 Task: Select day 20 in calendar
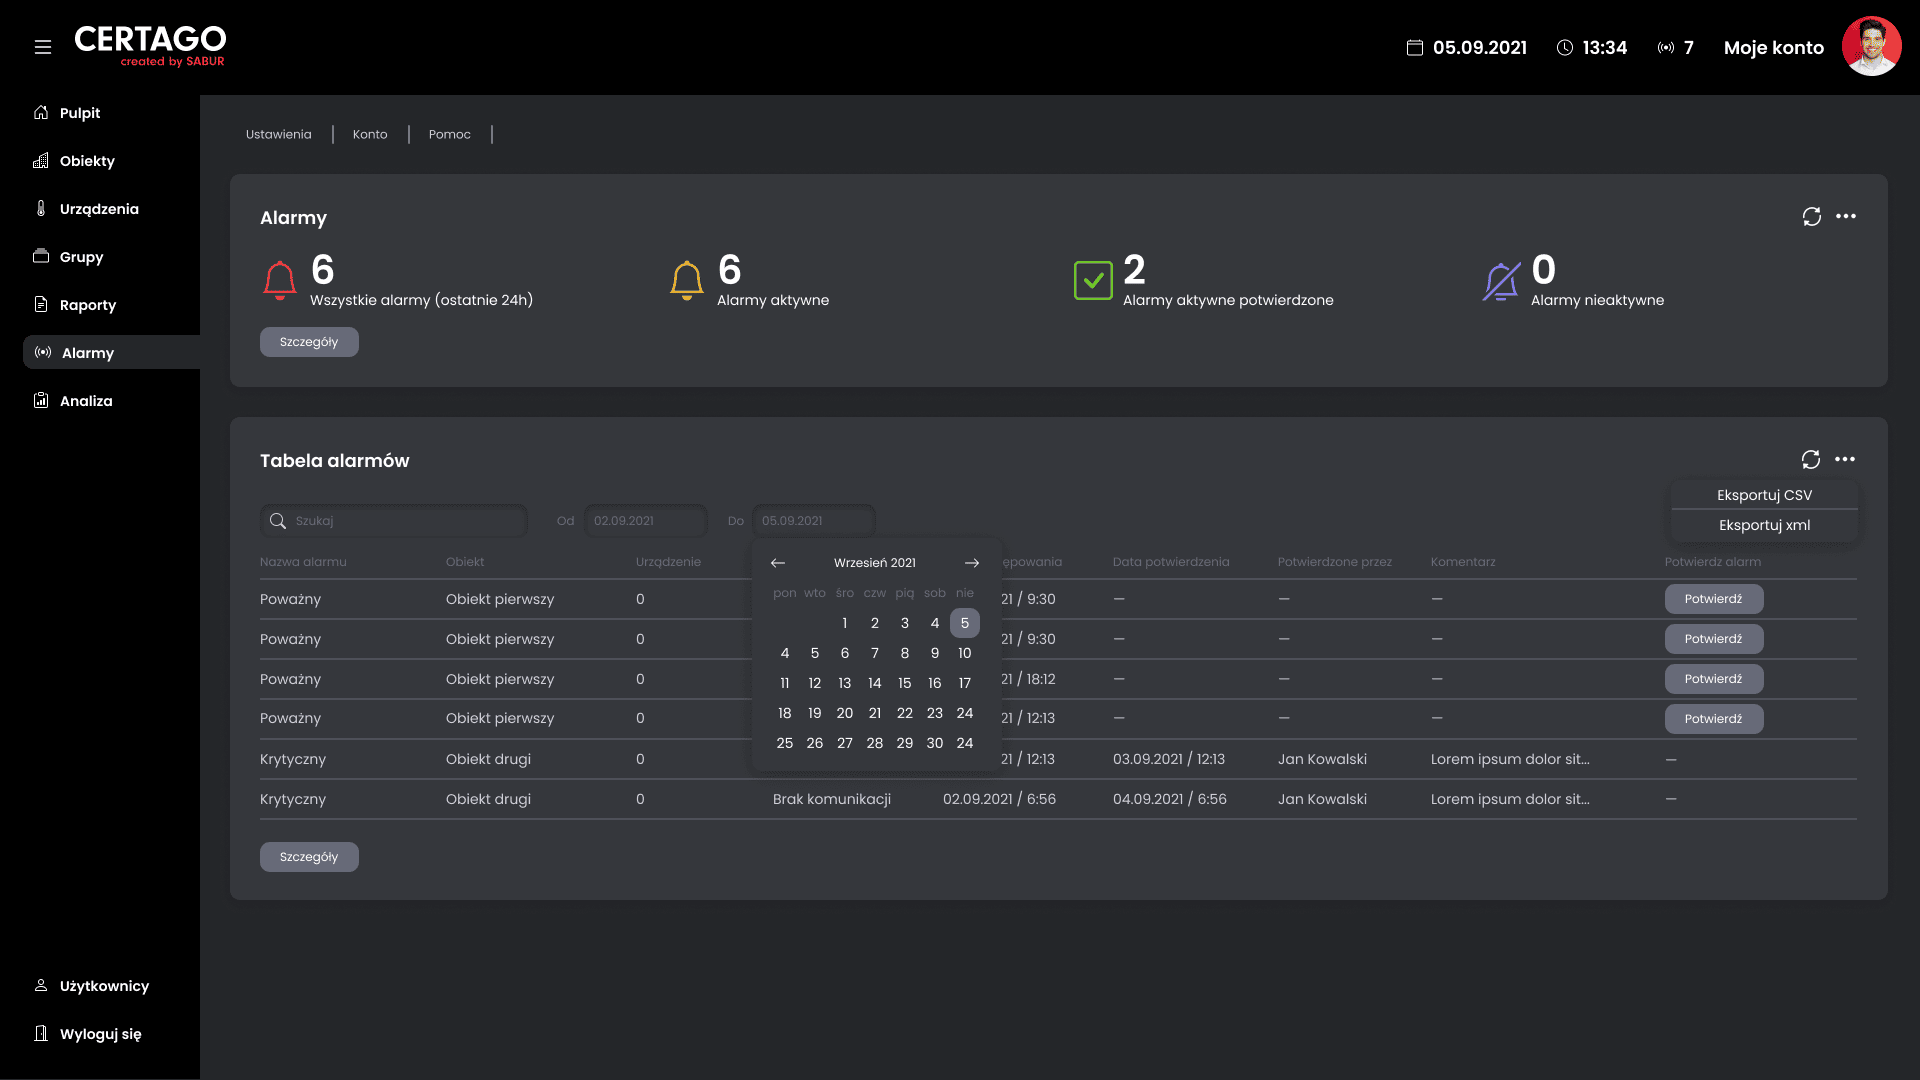[x=845, y=713]
